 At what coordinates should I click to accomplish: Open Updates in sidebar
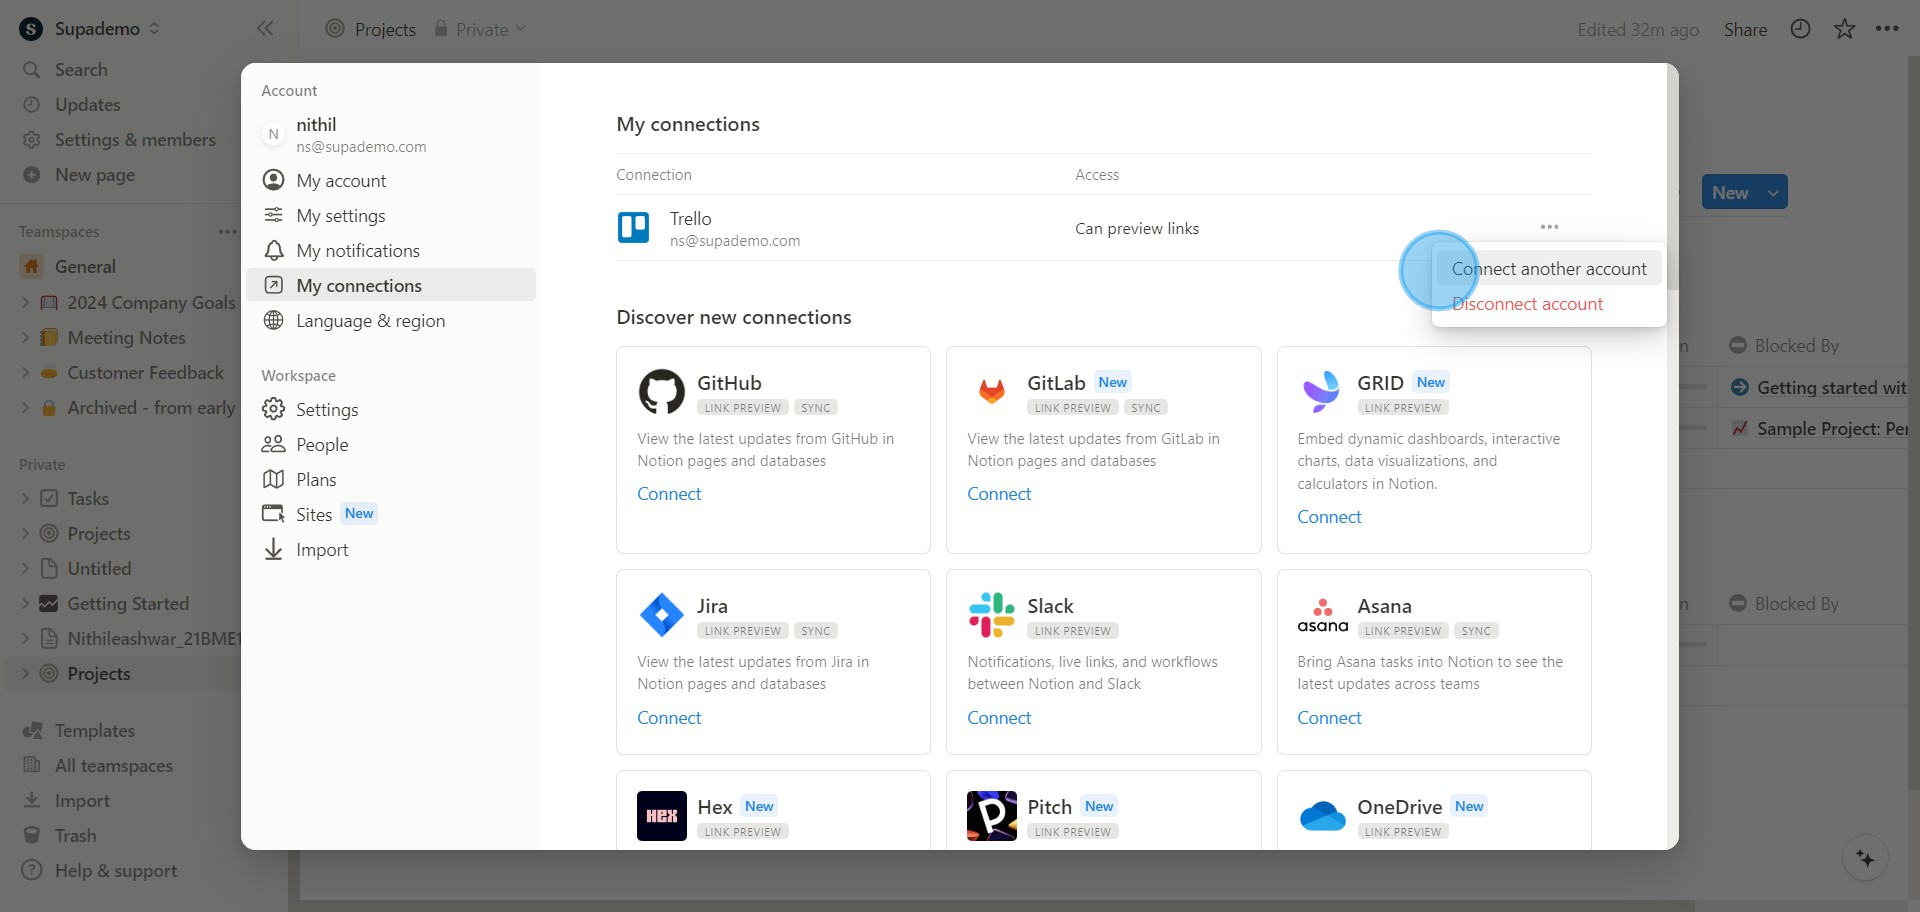(x=87, y=105)
